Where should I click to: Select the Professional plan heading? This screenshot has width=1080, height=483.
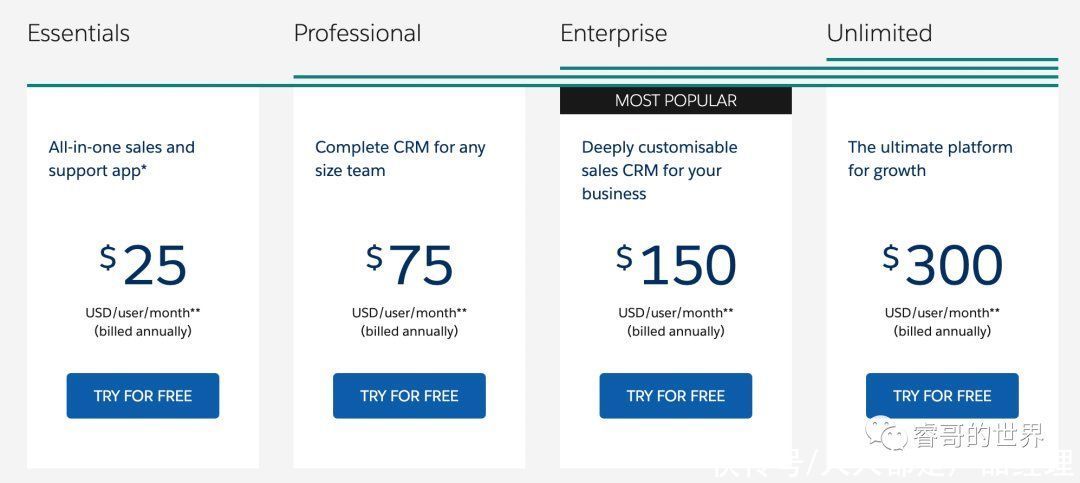coord(357,33)
